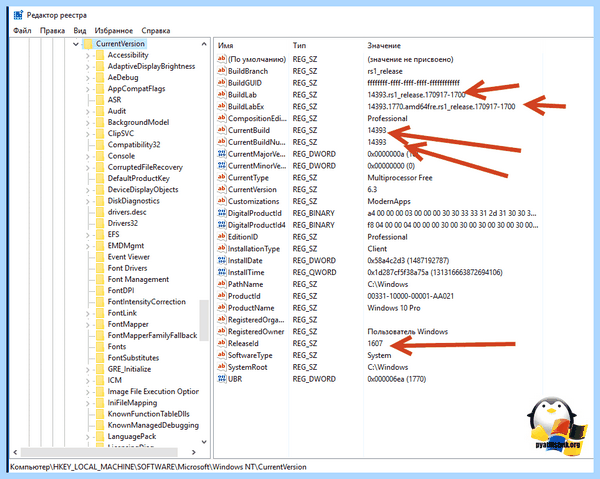600x479 pixels.
Task: Click the EditionID string icon
Action: (x=222, y=237)
